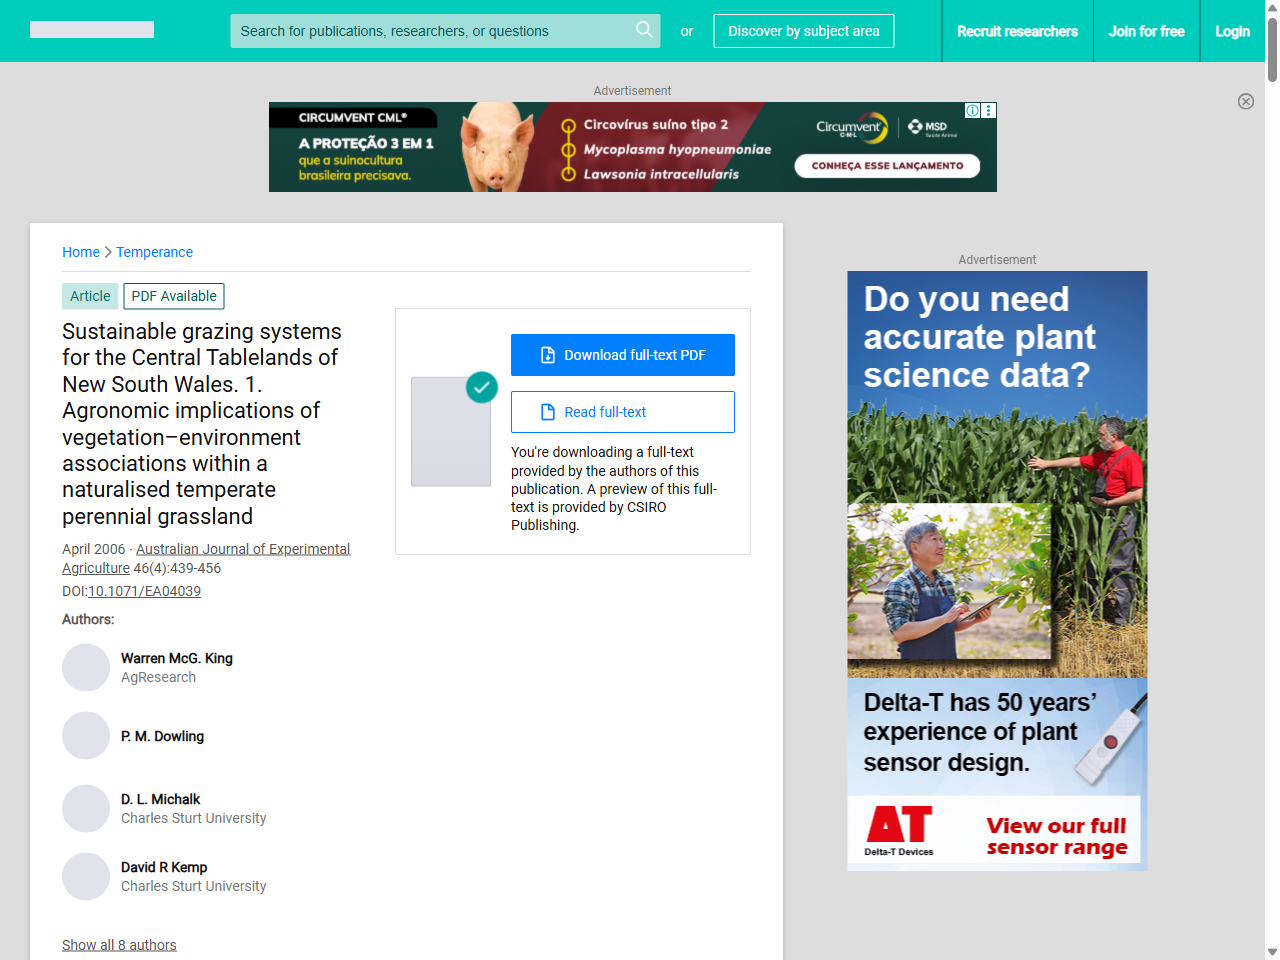Close the ad with circled X icon

coord(1246,101)
